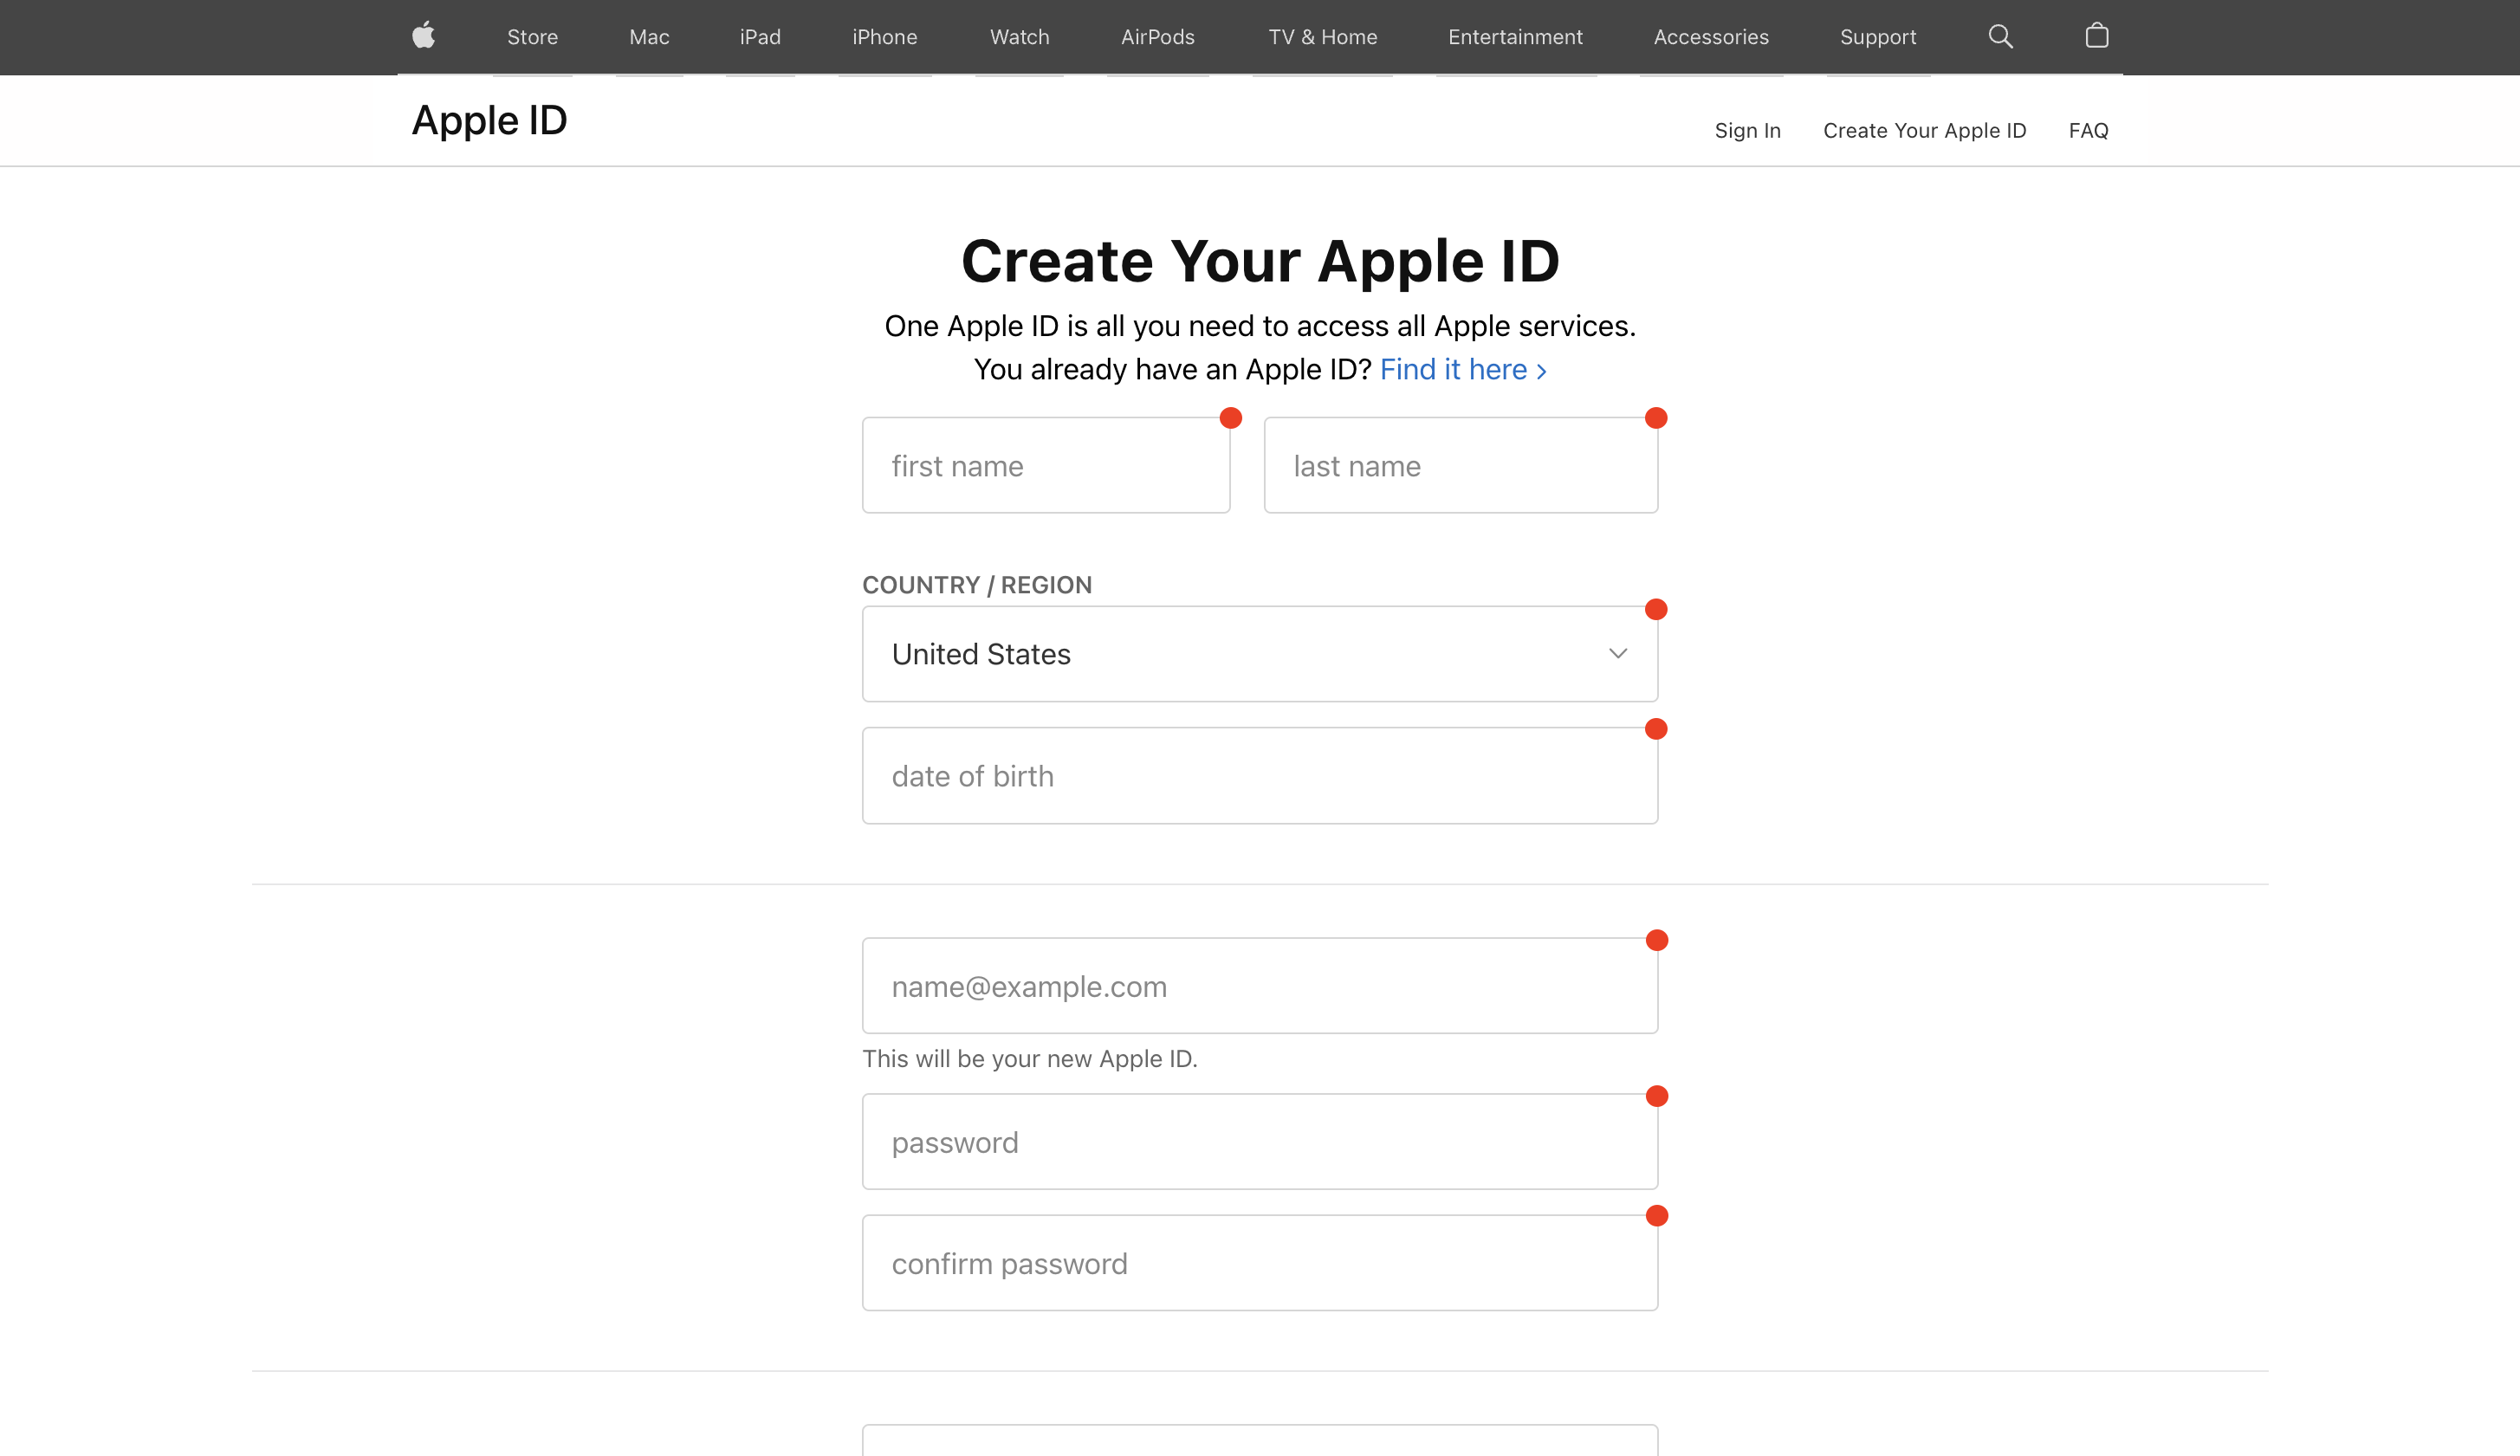Open the Watch section from navigation
Screen dimensions: 2520x1456
(x=1019, y=37)
